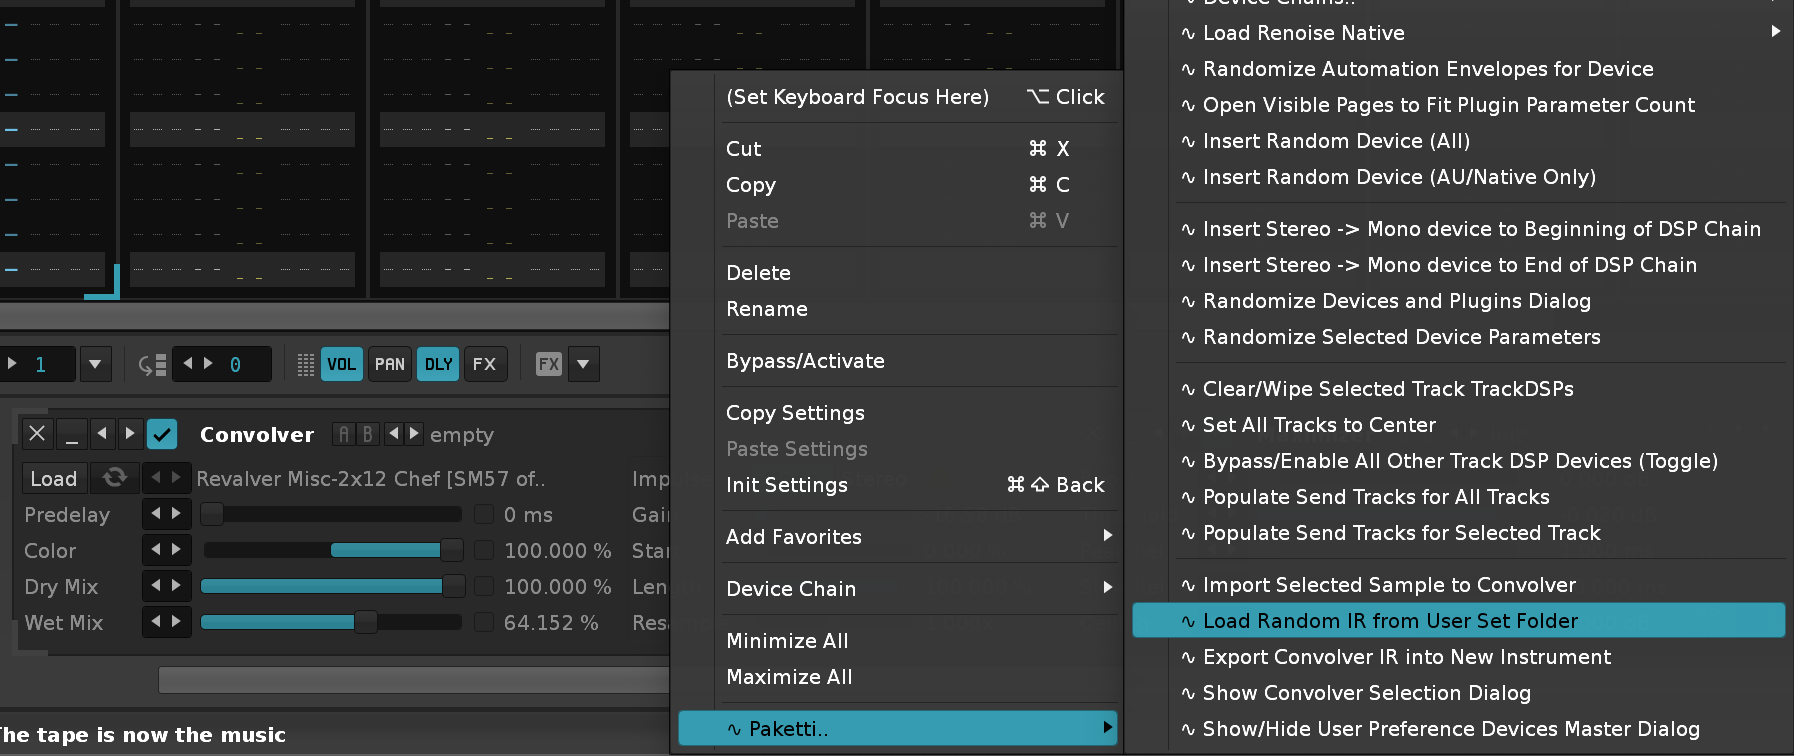Remove the Convolver device with its X icon
This screenshot has width=1794, height=756.
(x=37, y=434)
